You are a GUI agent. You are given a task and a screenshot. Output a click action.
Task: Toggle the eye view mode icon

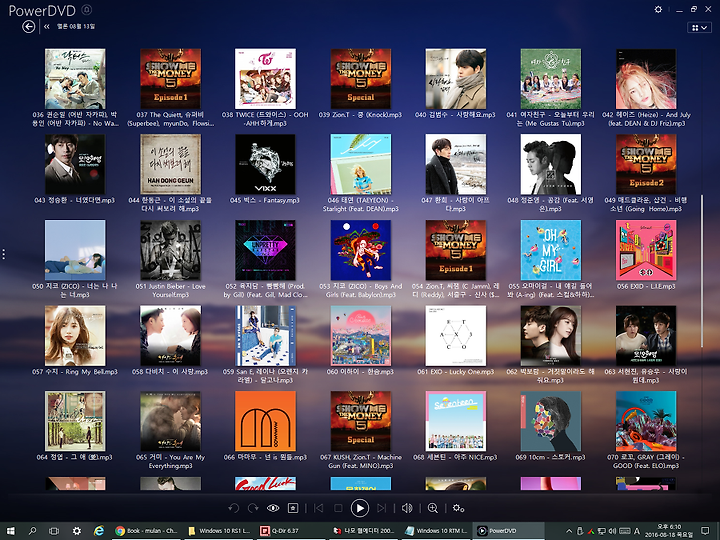coord(273,508)
